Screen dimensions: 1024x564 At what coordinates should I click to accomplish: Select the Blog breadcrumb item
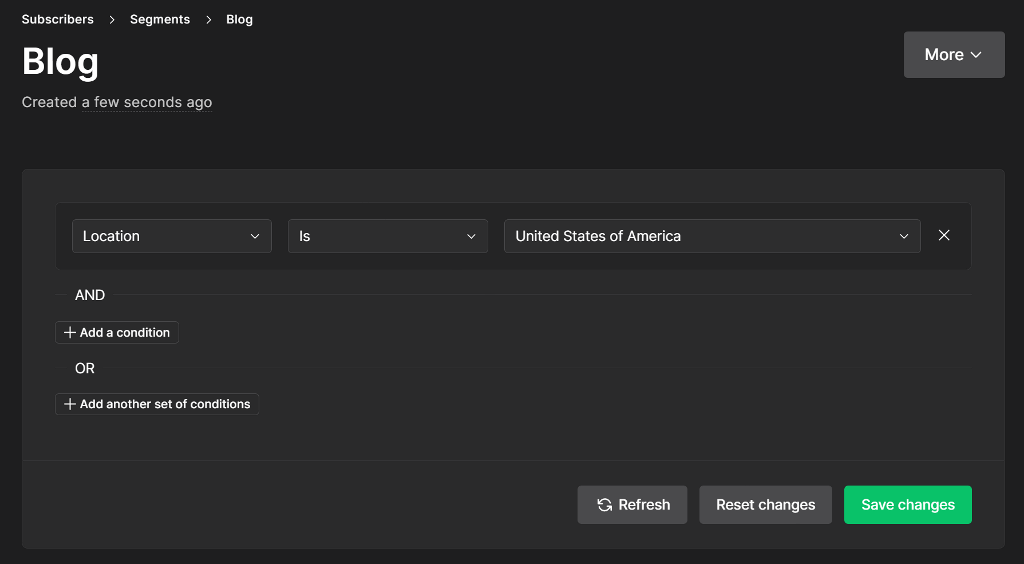coord(239,19)
